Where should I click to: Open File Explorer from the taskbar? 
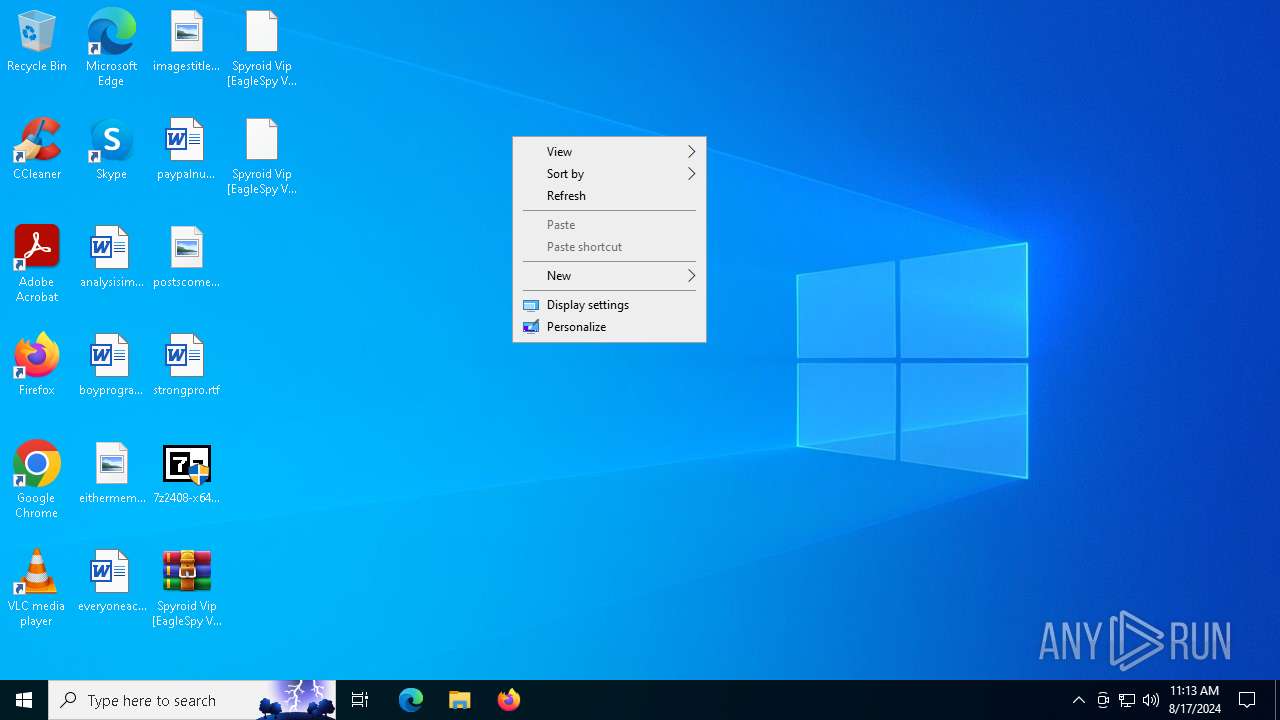coord(460,700)
